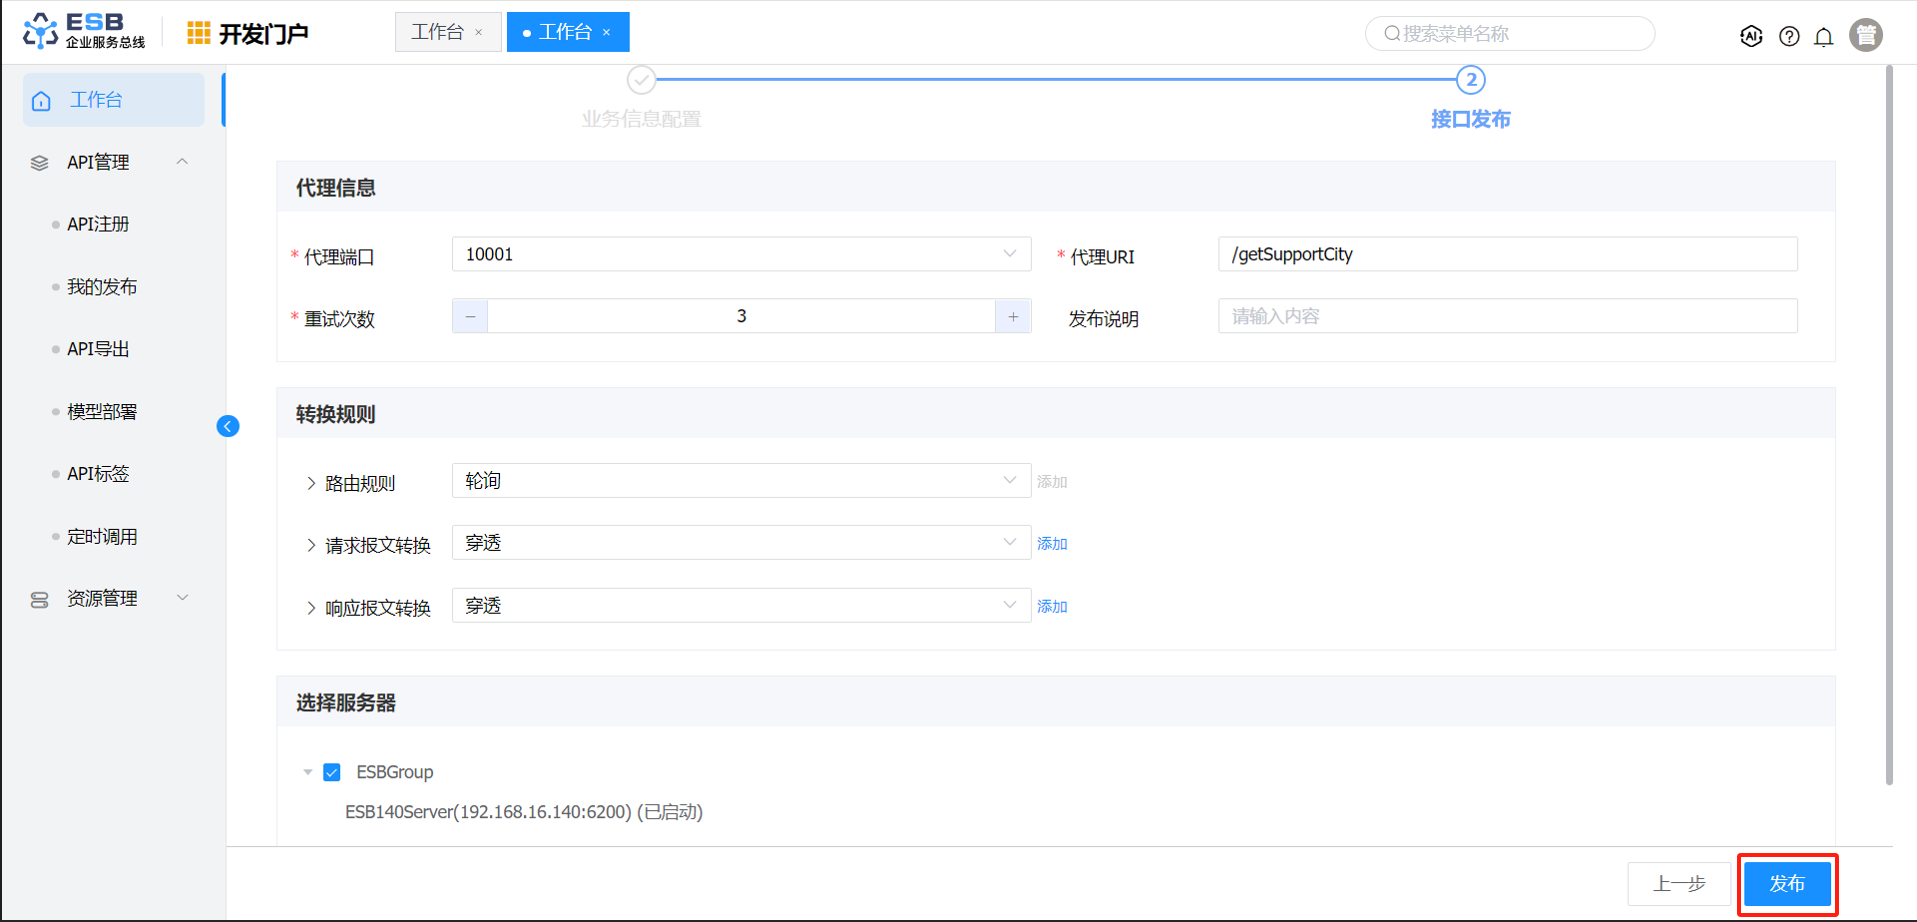Image resolution: width=1917 pixels, height=922 pixels.
Task: Click the 发布 button
Action: click(x=1786, y=884)
